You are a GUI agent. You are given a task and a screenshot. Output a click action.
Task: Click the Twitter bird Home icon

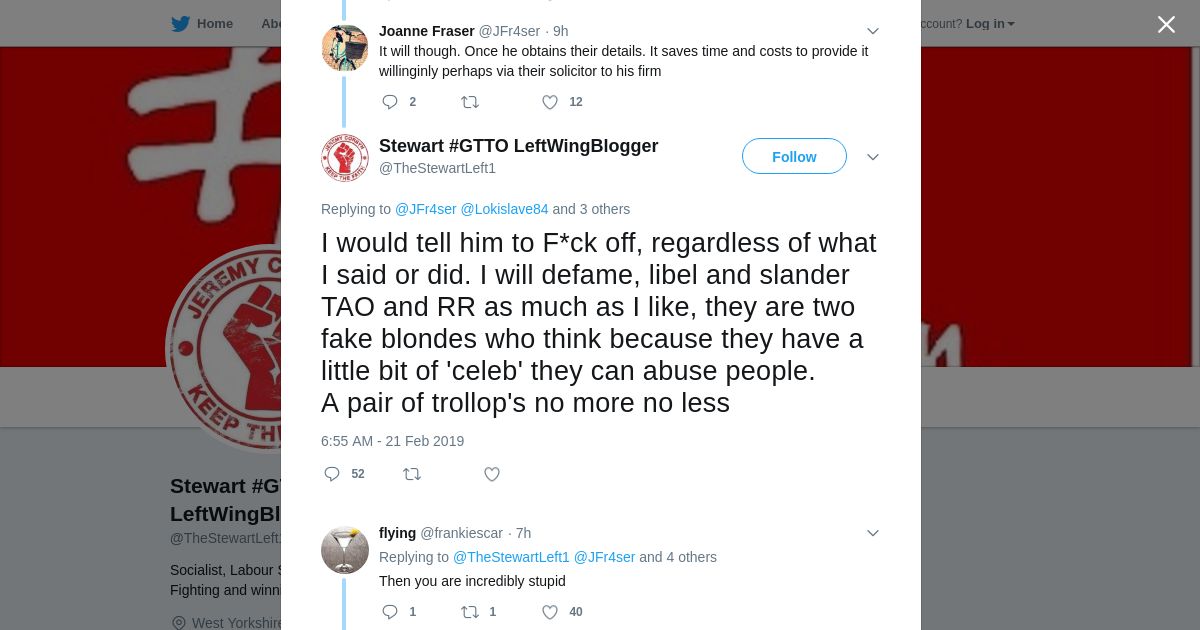[x=180, y=24]
